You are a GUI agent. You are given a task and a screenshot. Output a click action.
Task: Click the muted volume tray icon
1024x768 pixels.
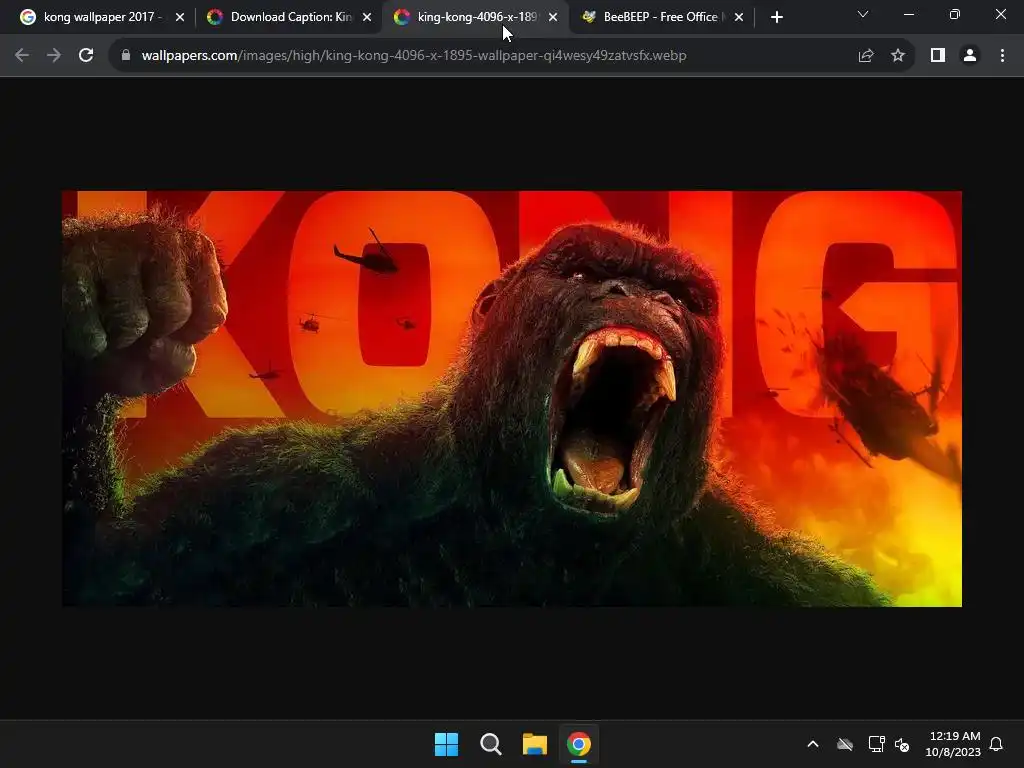click(x=902, y=744)
